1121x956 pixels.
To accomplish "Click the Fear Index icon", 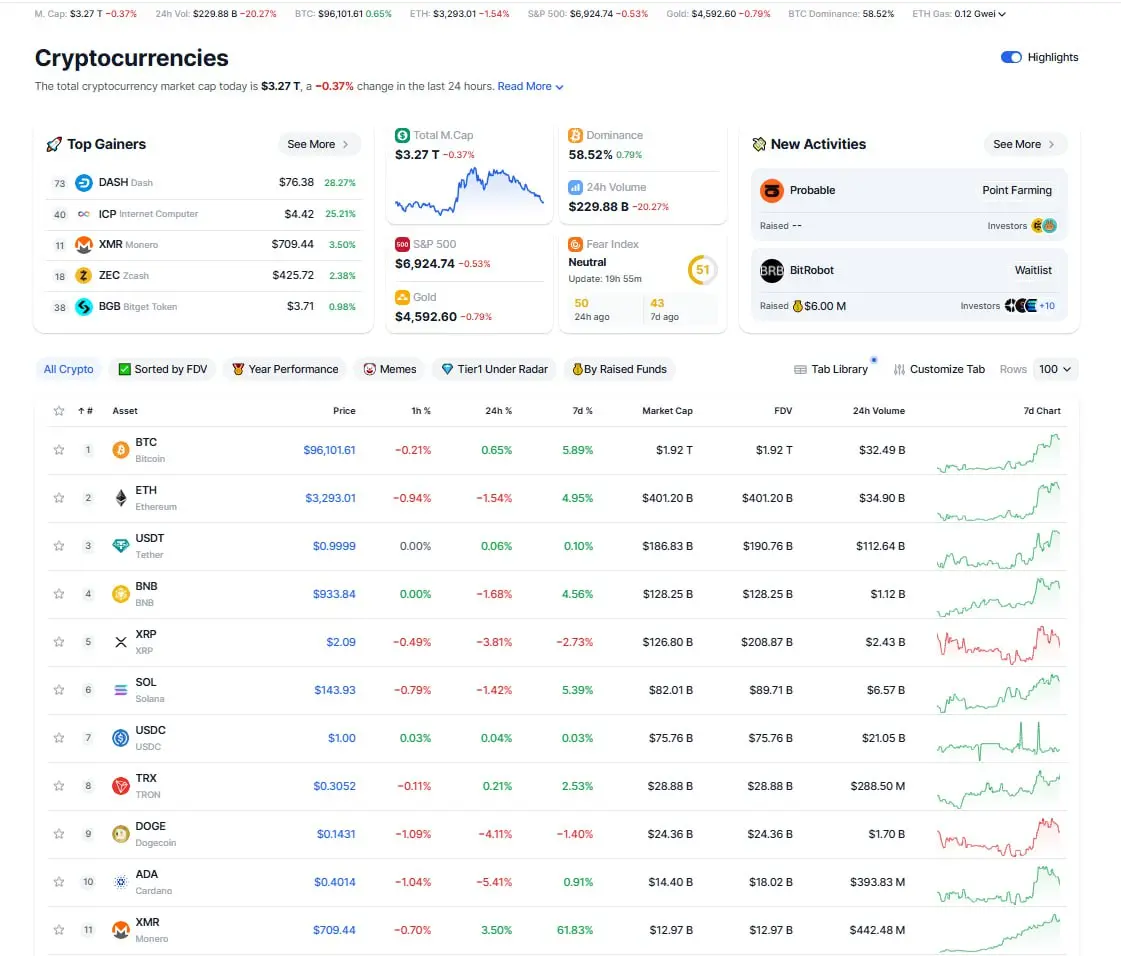I will coord(576,244).
